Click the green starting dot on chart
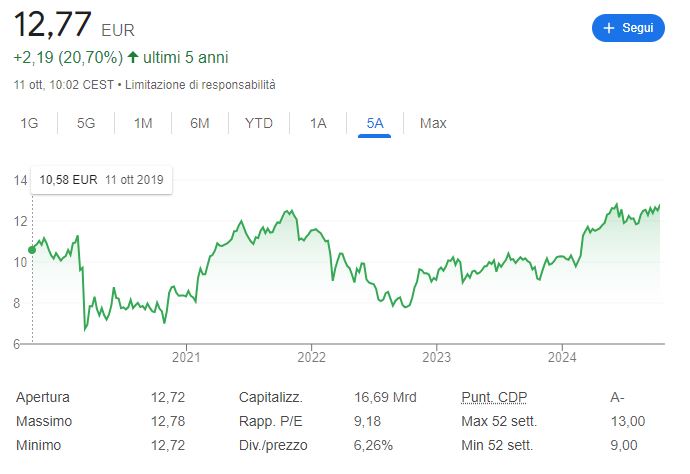Image resolution: width=690 pixels, height=474 pixels. pos(32,249)
